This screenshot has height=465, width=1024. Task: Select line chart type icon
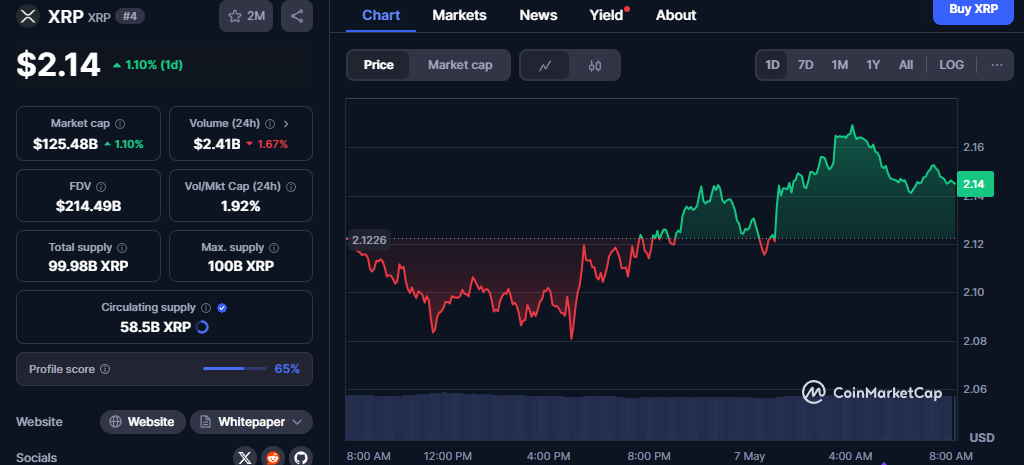545,65
